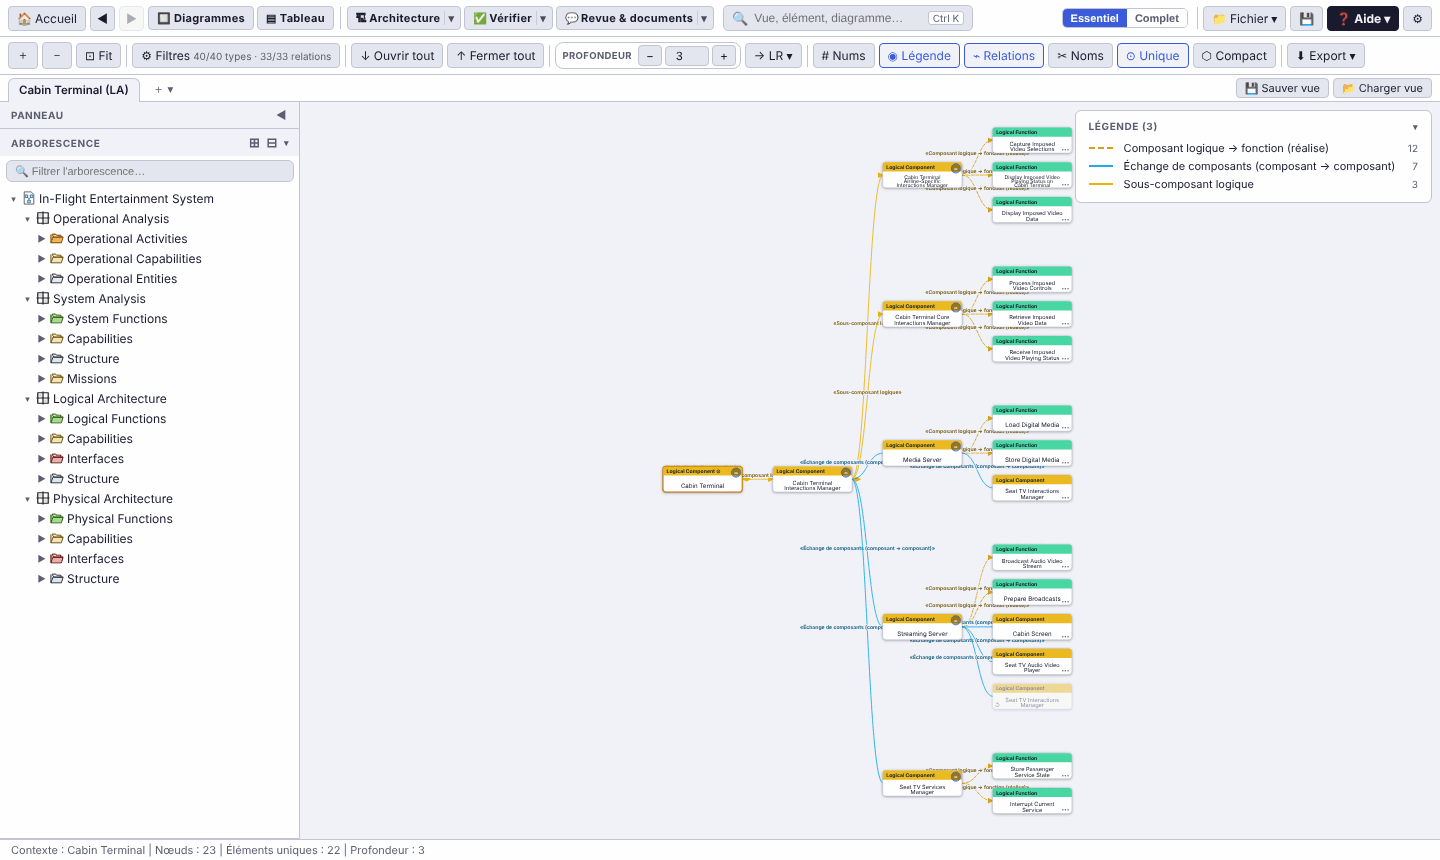This screenshot has height=860, width=1440.
Task: Open the arrow dropdown next to Architecture
Action: (451, 18)
